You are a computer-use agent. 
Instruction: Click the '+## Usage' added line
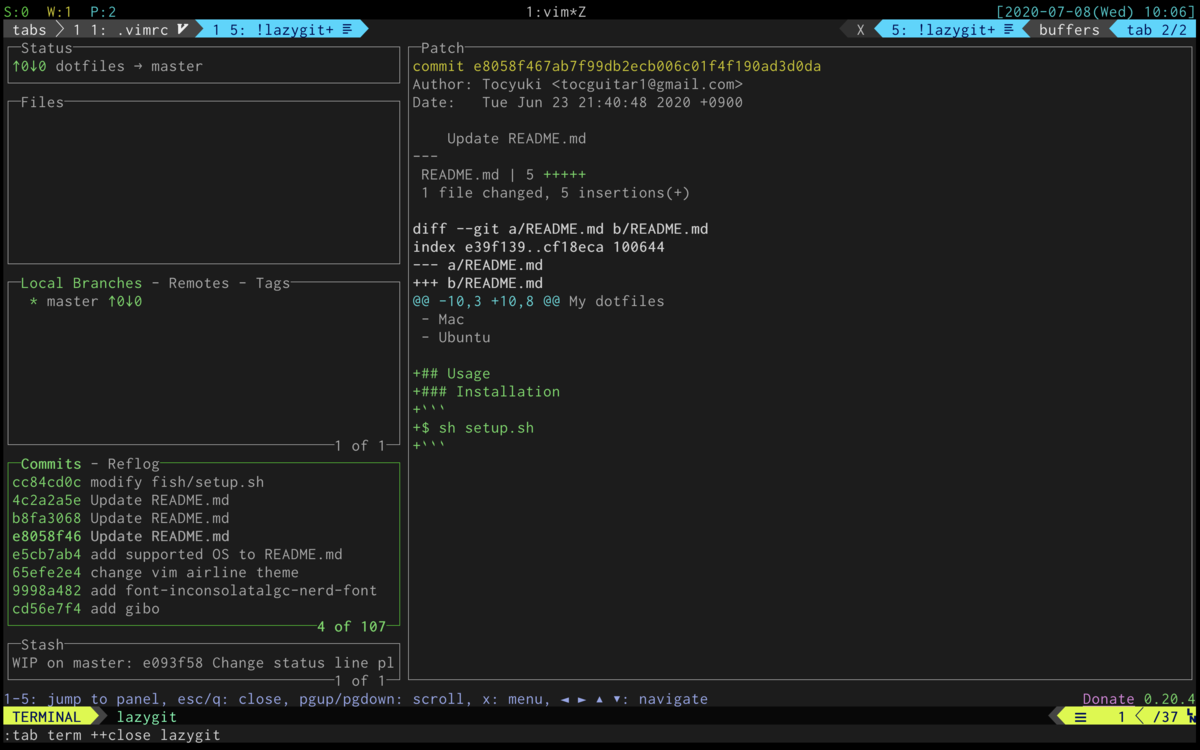click(452, 373)
